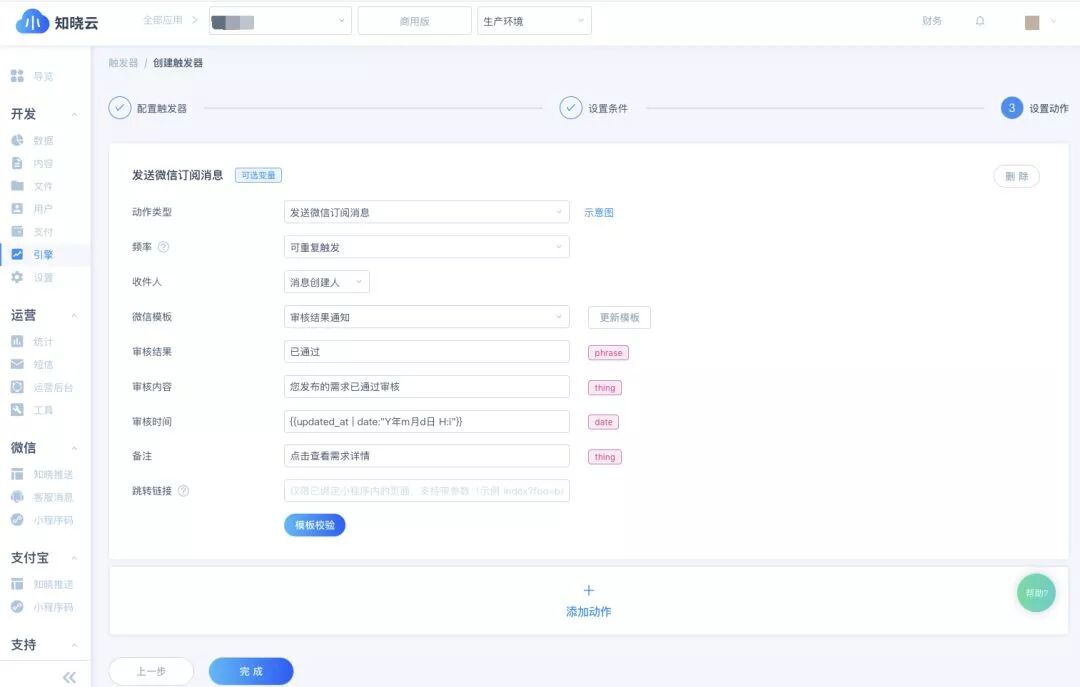This screenshot has width=1080, height=687.
Task: Open the green 帮助 help bubble
Action: [x=1036, y=593]
